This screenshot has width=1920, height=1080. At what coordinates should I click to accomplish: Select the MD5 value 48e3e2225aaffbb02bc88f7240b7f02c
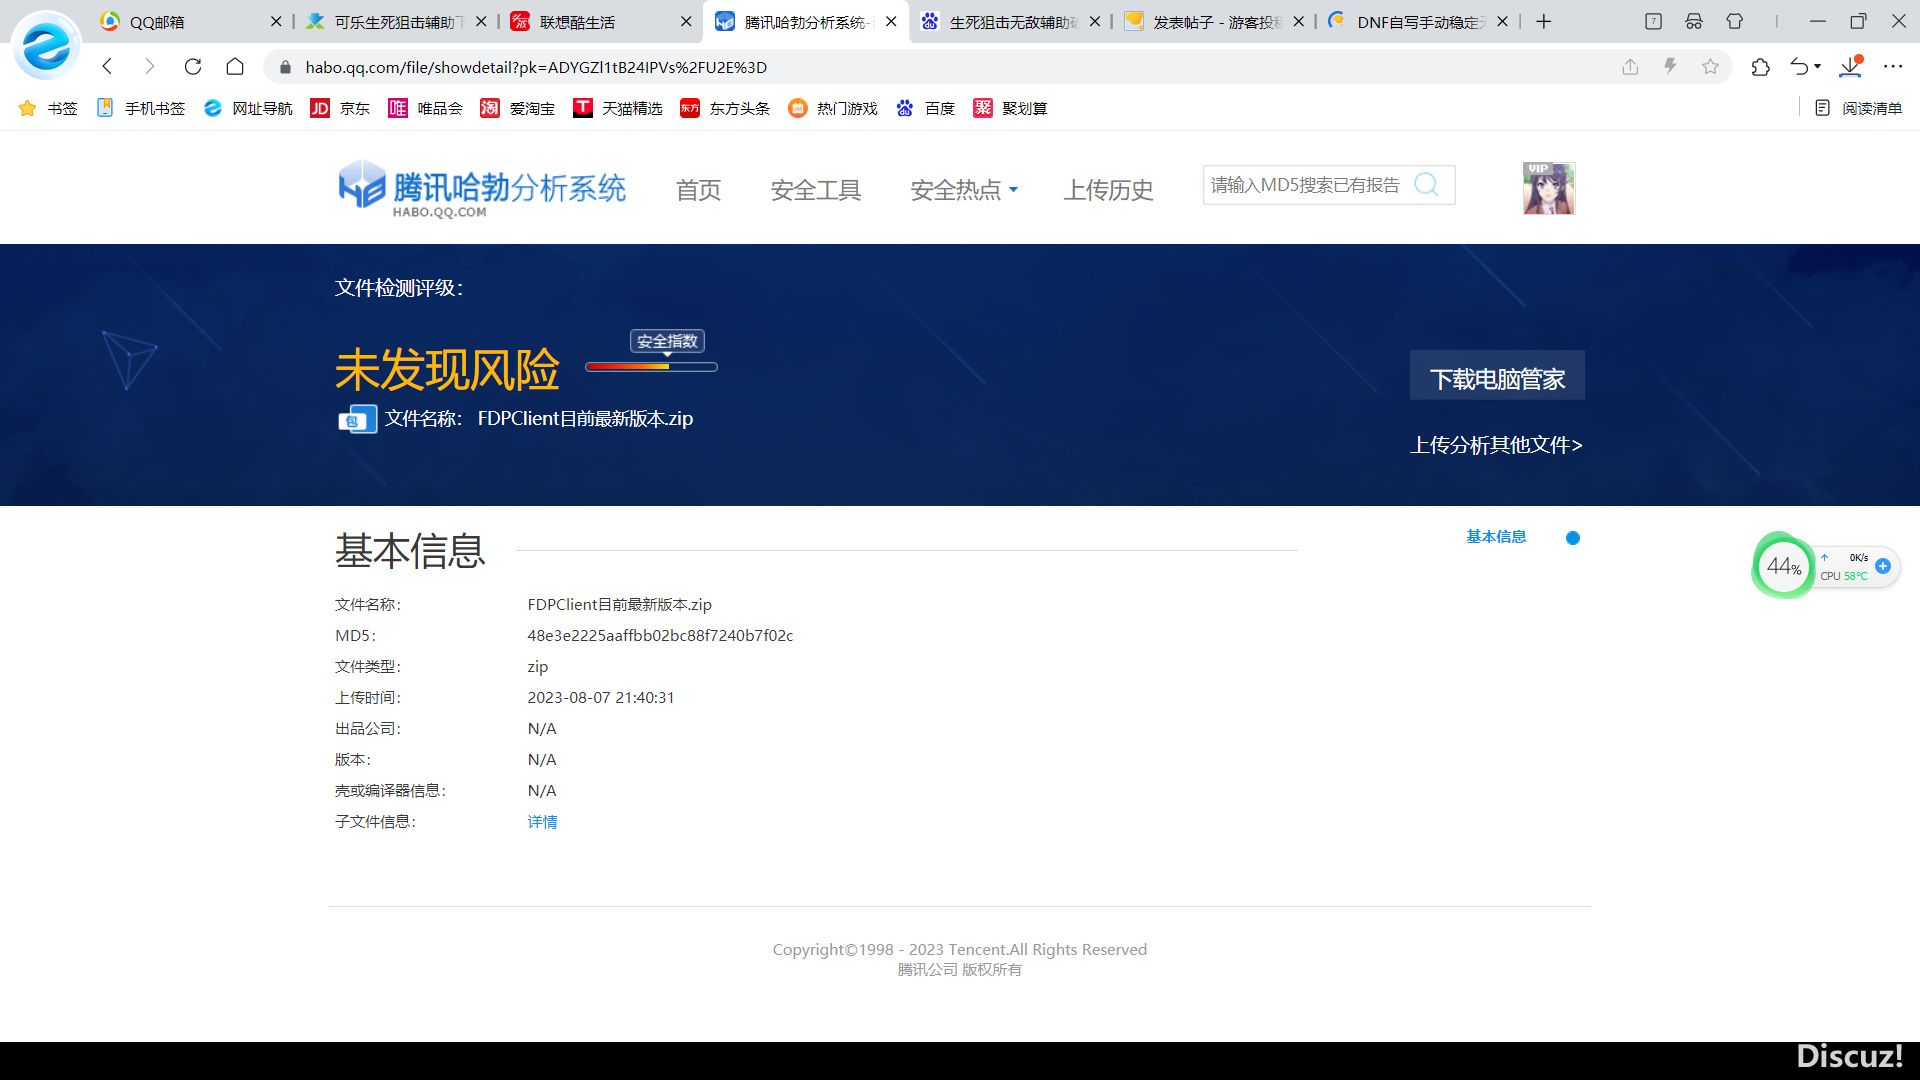pyautogui.click(x=660, y=636)
